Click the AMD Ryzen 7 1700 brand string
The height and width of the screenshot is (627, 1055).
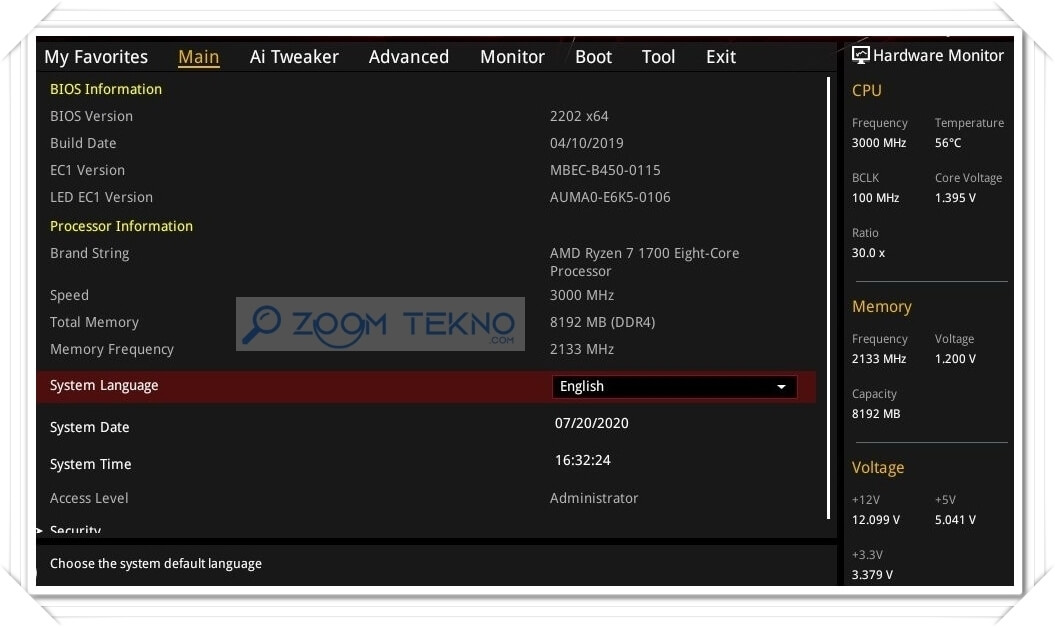644,262
